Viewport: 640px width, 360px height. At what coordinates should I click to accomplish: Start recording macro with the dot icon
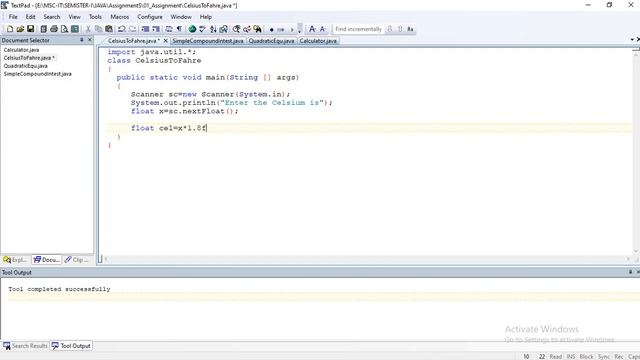[x=271, y=29]
